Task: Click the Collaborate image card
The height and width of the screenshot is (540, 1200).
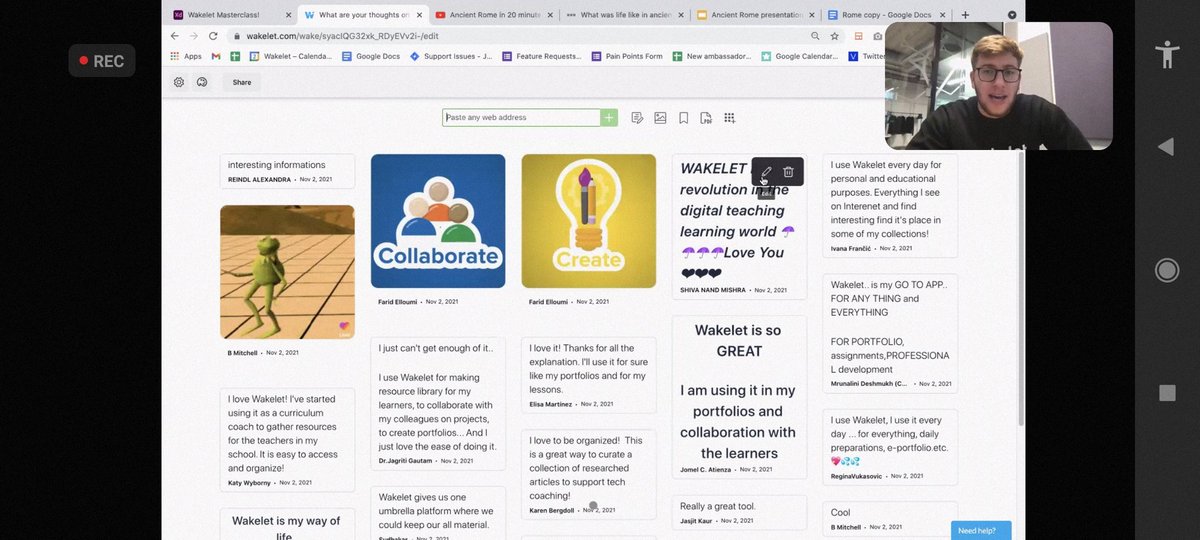Action: 438,221
